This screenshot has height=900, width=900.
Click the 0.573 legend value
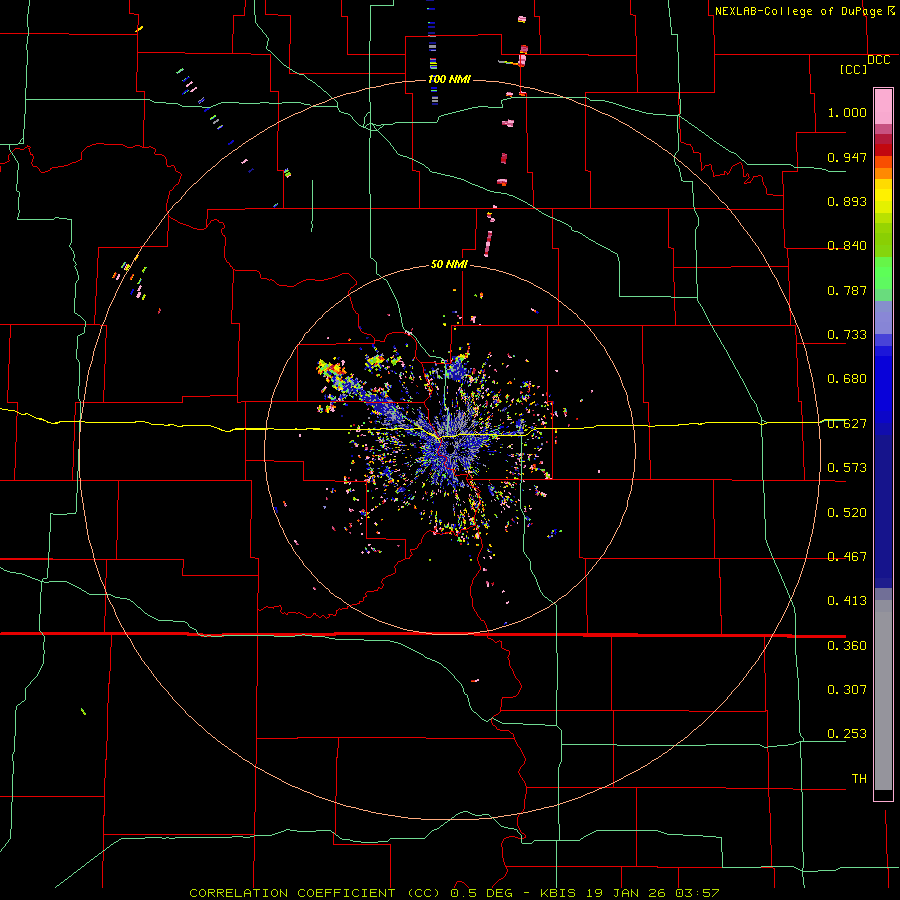coord(847,468)
